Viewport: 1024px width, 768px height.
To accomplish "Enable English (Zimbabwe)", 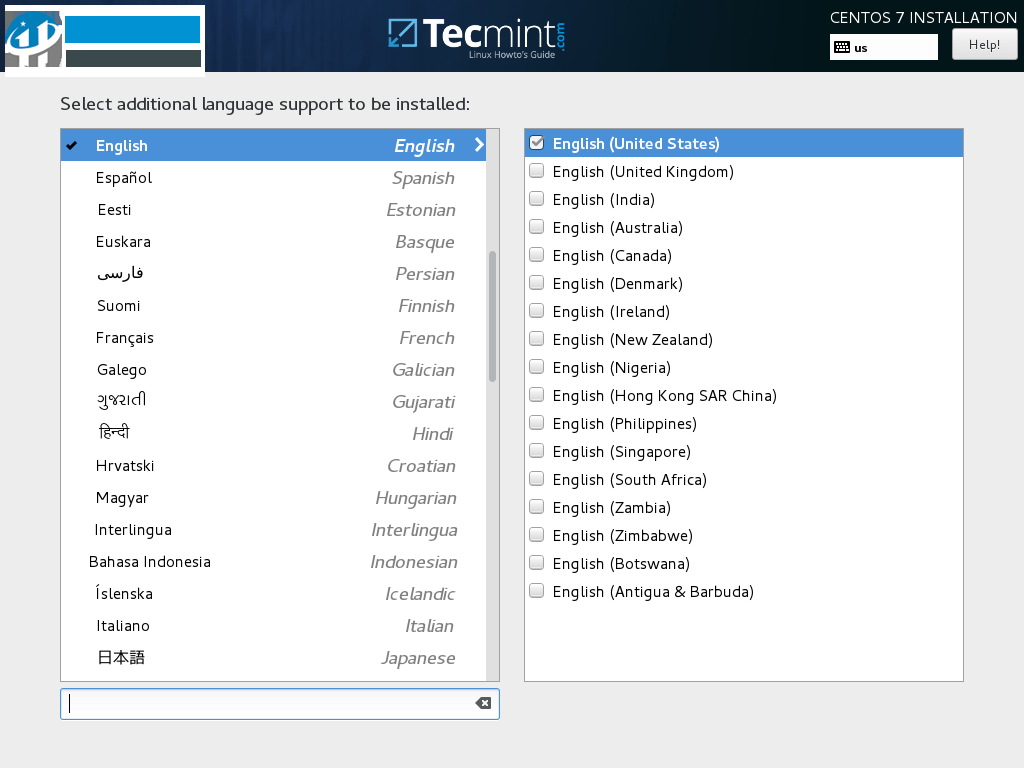I will coord(536,534).
